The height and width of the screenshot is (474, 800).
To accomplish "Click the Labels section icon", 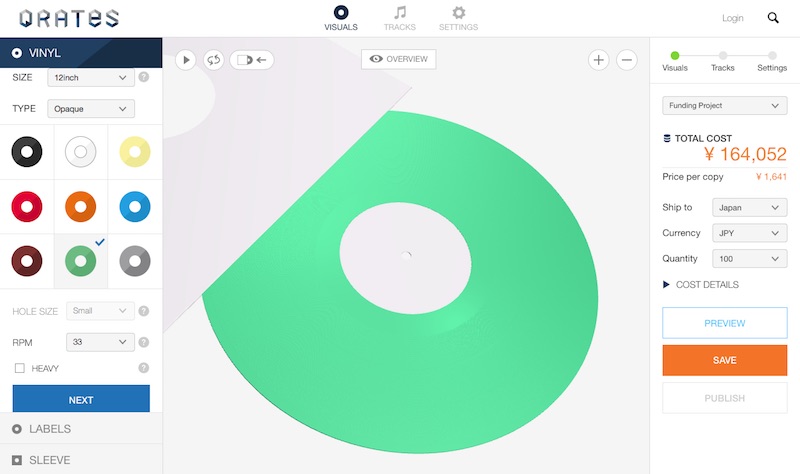I will (17, 429).
